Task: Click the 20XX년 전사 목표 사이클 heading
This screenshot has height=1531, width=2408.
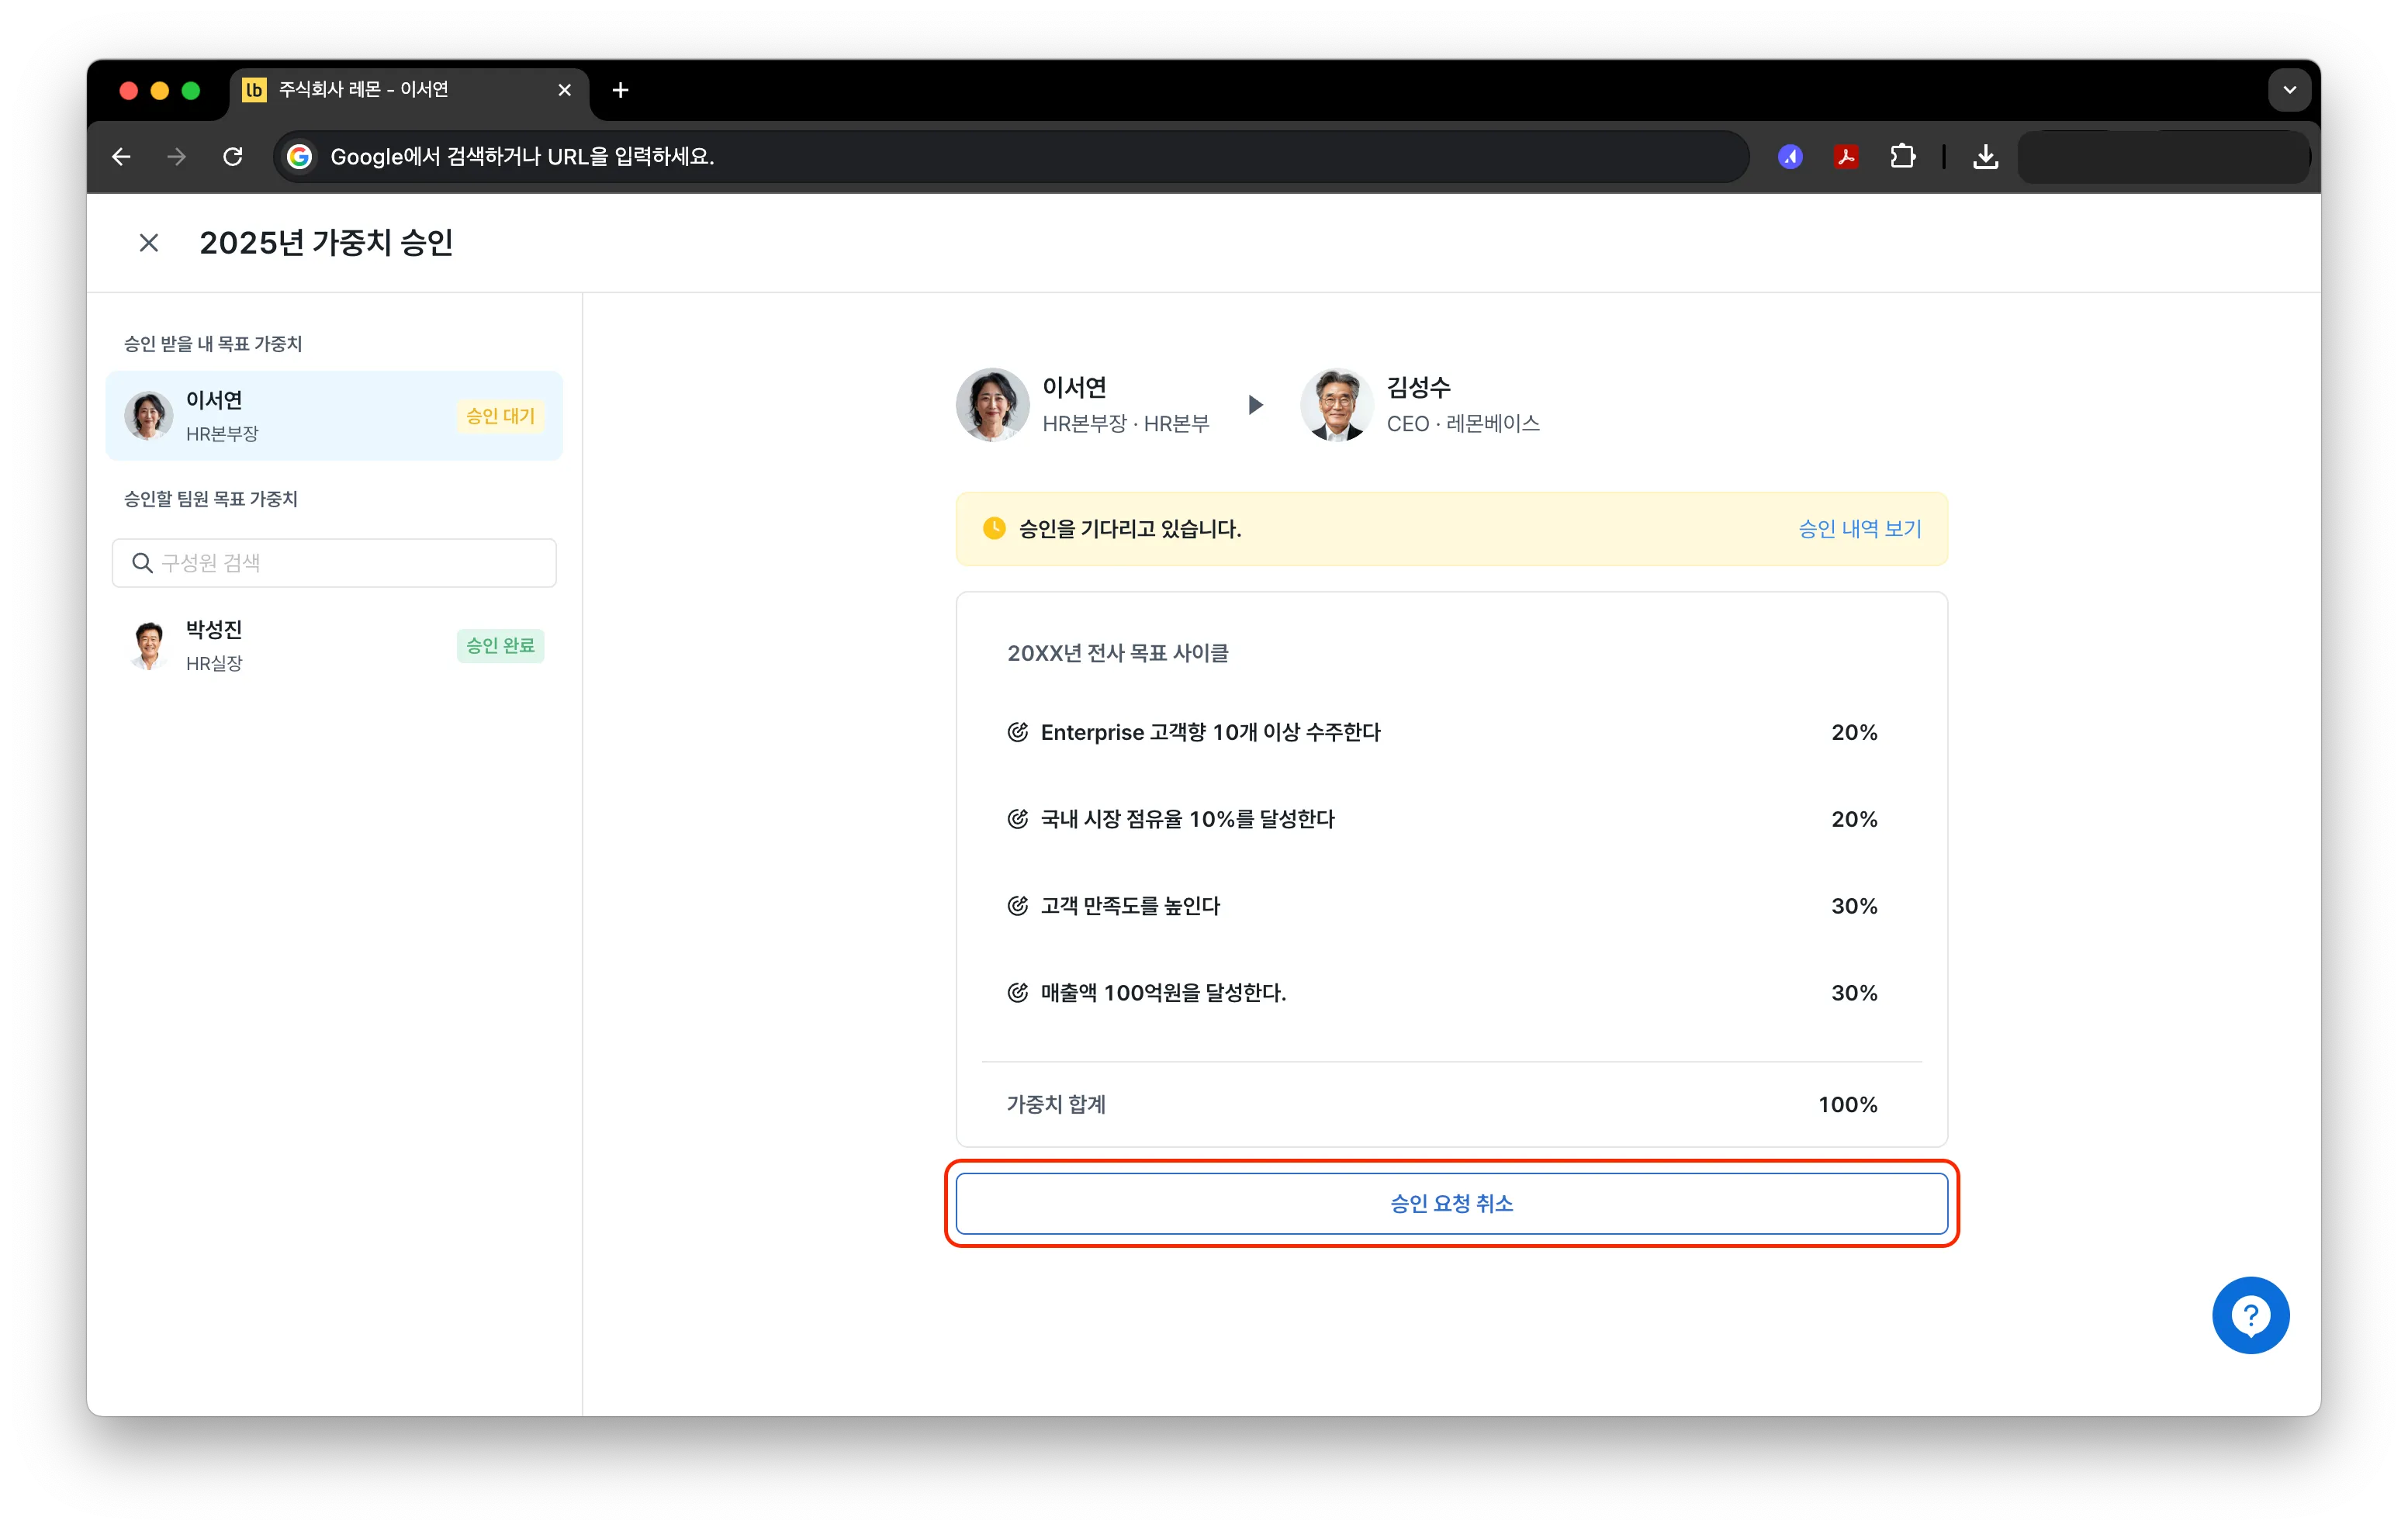Action: tap(1117, 654)
